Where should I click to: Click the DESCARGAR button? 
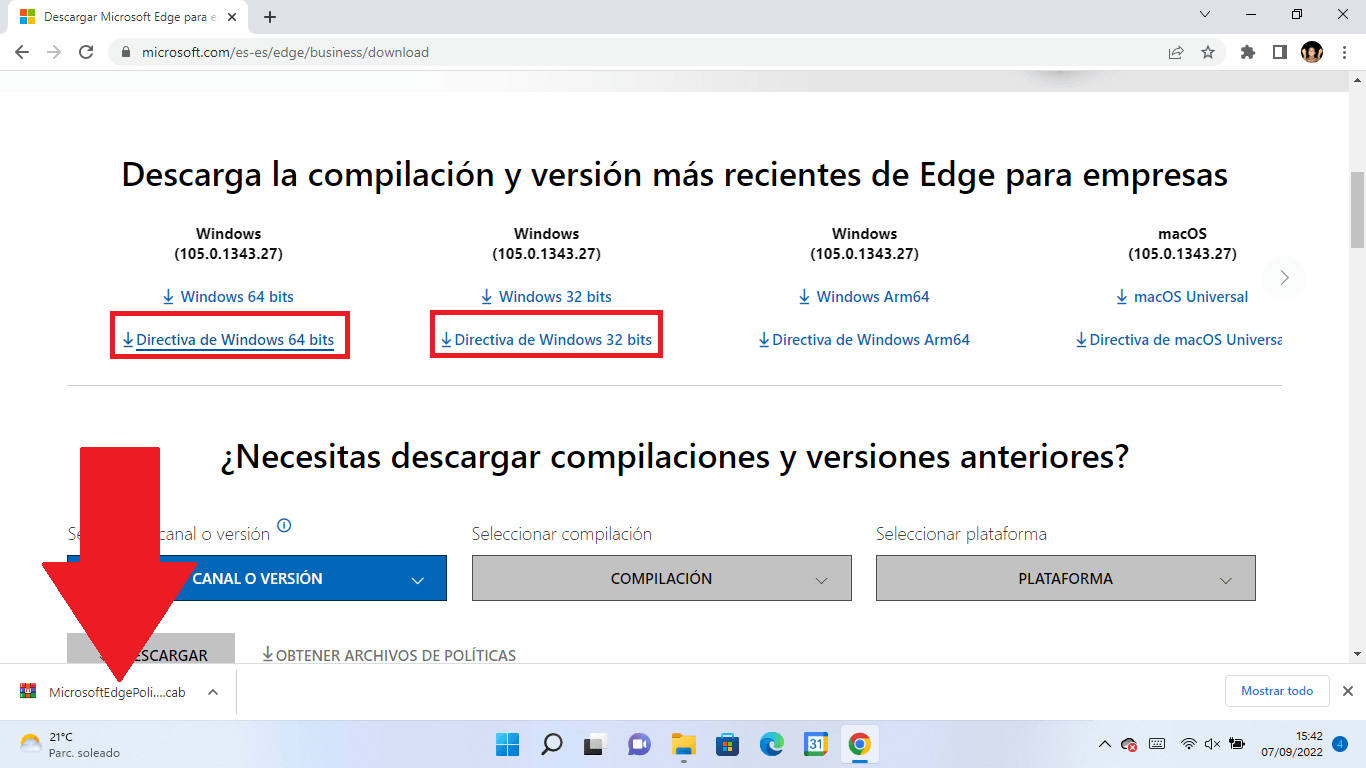[151, 648]
